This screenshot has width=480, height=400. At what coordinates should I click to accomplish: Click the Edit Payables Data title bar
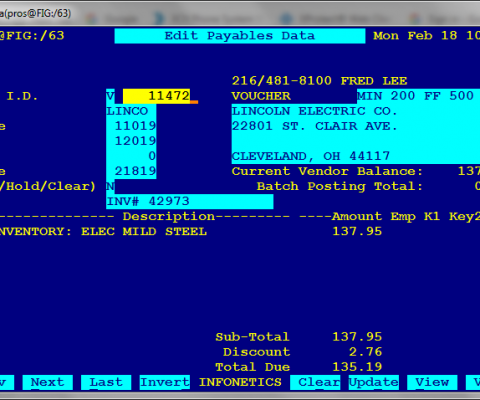(x=240, y=36)
